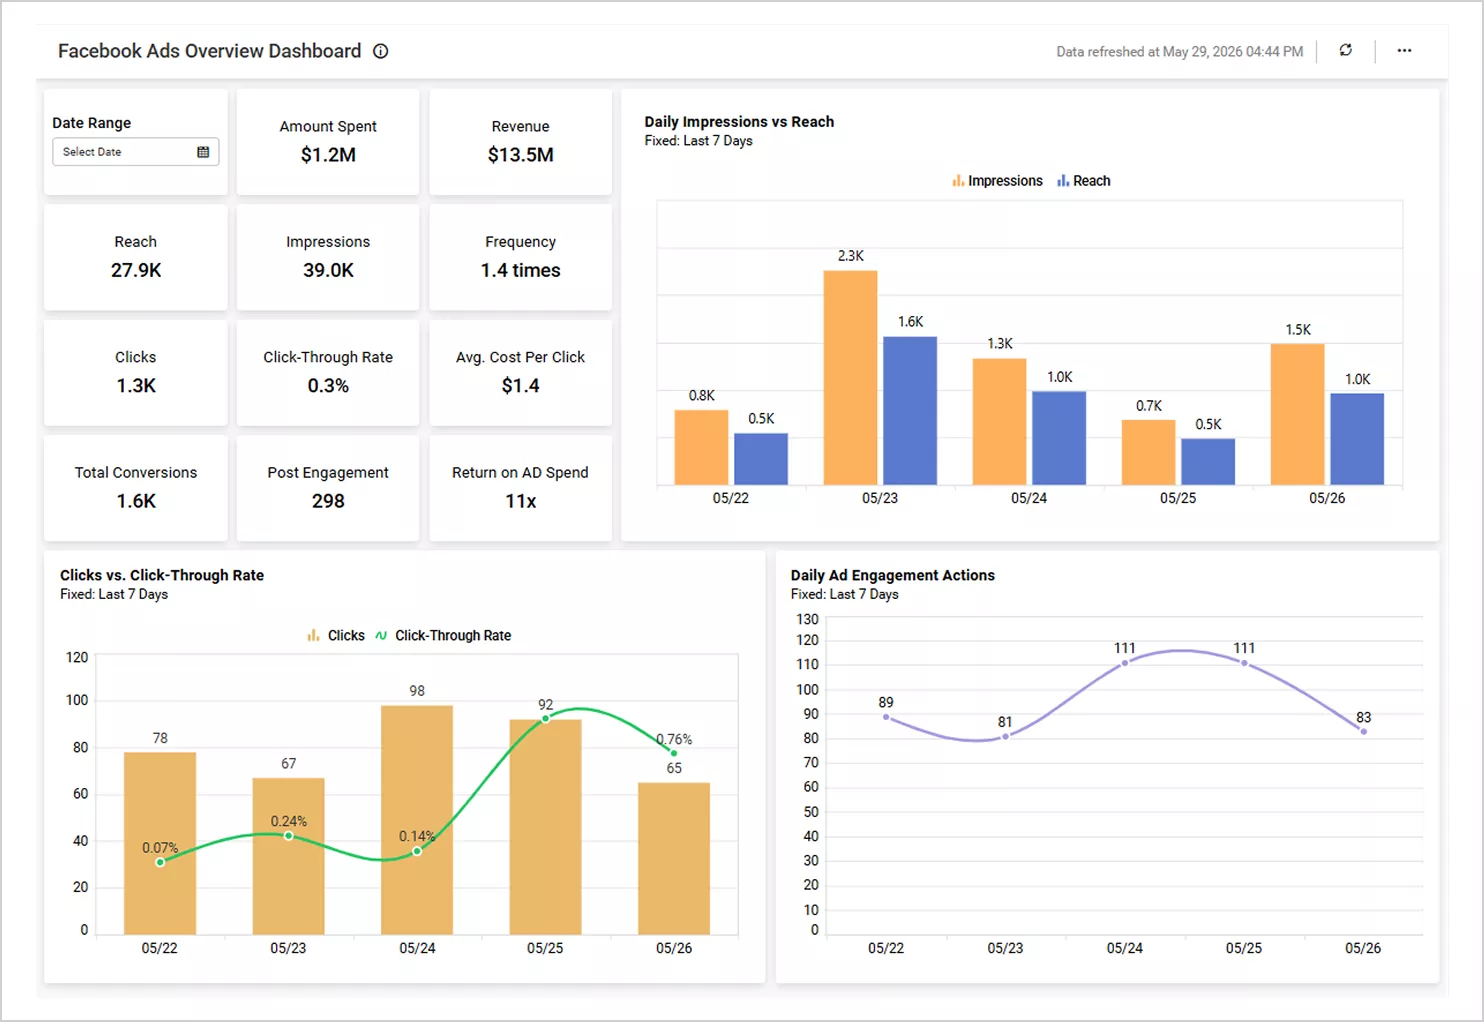
Task: Select the Click-Through Rate 0.3% card
Action: pyautogui.click(x=328, y=372)
